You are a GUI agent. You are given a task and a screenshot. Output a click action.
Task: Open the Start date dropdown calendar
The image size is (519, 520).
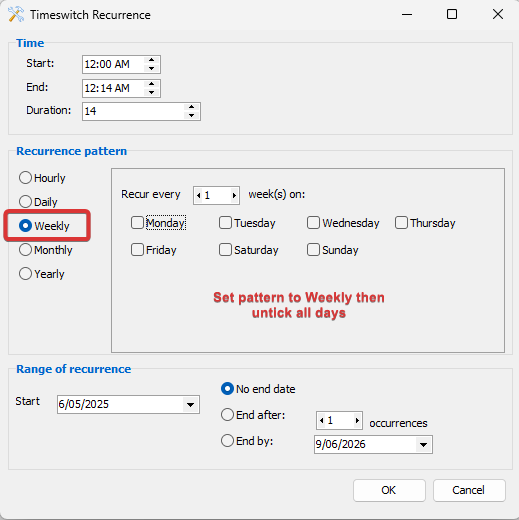(x=190, y=405)
